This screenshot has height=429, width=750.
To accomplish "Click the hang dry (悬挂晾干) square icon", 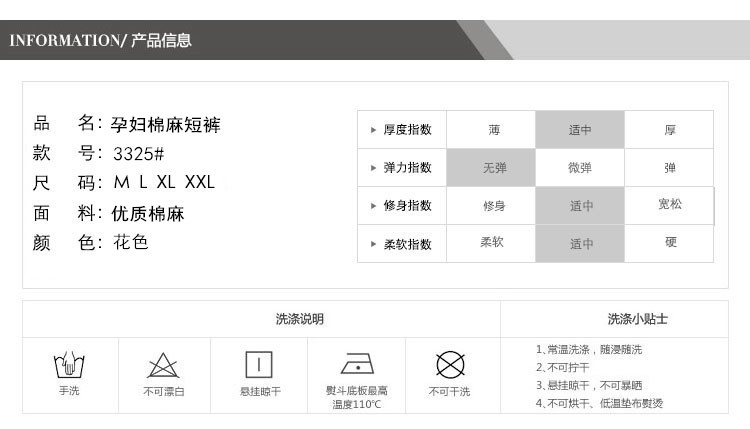I will coord(259,364).
